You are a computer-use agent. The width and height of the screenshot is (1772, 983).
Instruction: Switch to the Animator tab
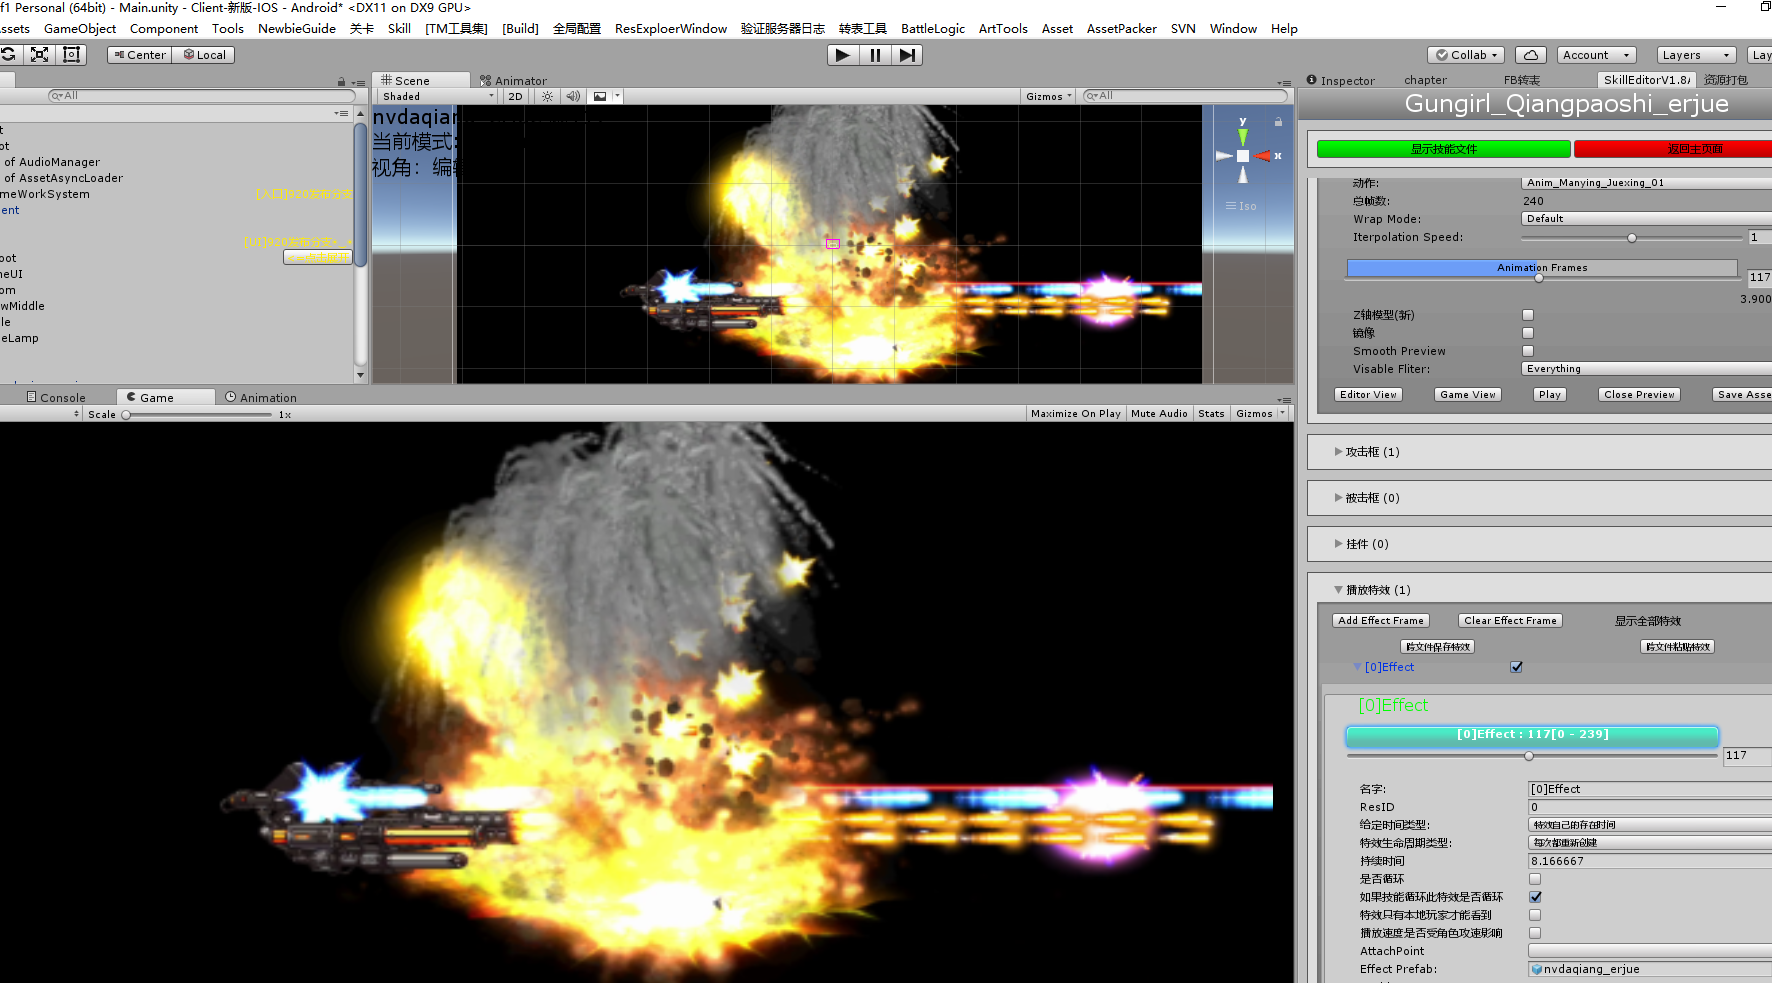[x=513, y=81]
